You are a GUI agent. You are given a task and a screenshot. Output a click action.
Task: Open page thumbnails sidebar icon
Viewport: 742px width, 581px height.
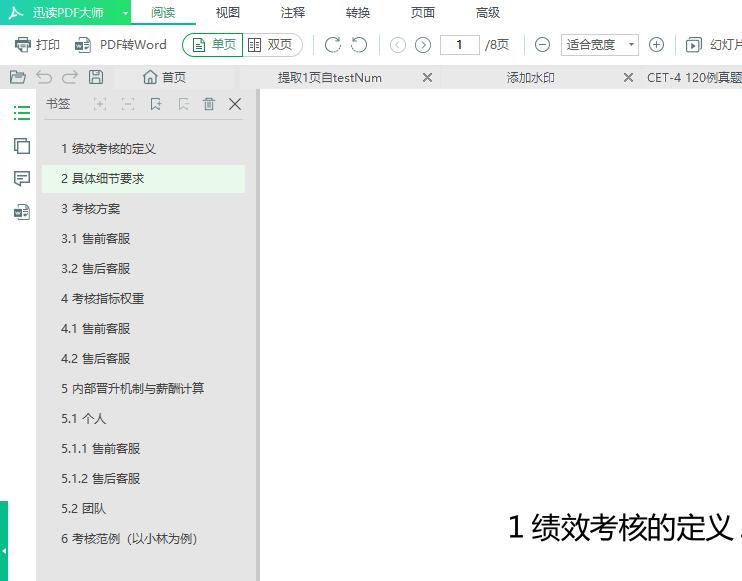[22, 146]
